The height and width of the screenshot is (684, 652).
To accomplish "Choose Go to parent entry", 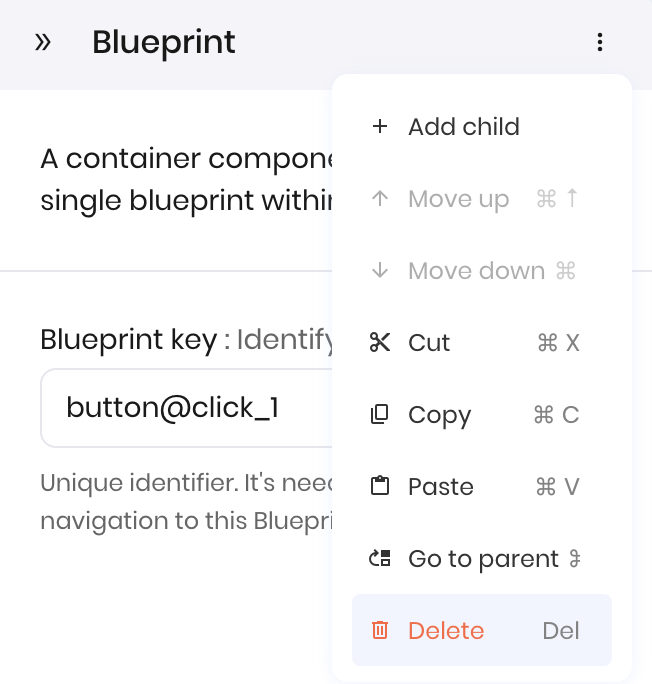I will pos(482,558).
